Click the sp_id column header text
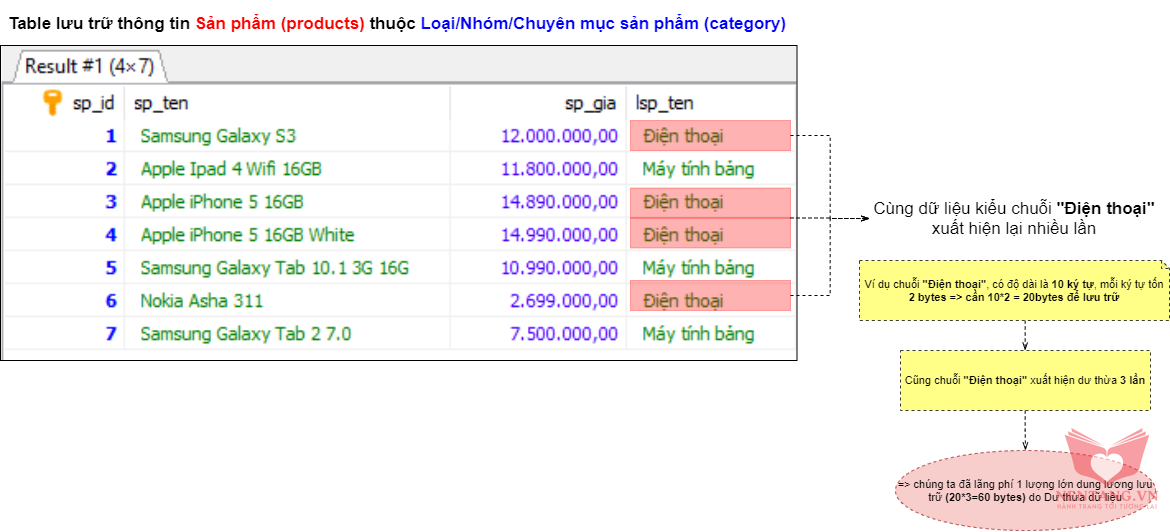Screen dimensions: 1170x532 93,103
